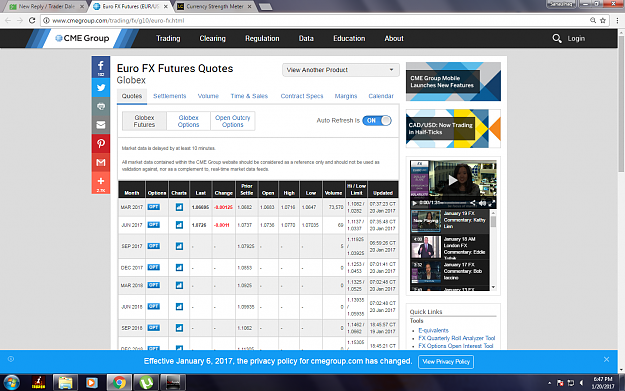Play the FX commentary video

tap(453, 180)
